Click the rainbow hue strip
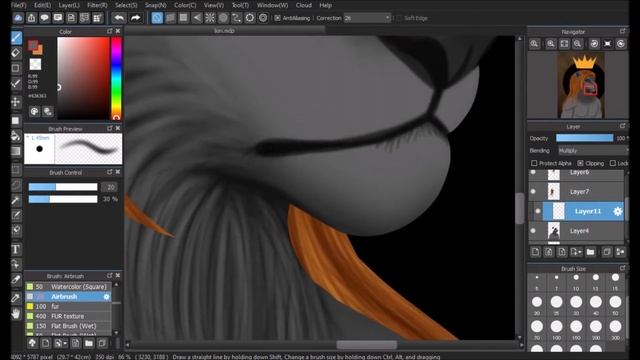The width and height of the screenshot is (640, 360). coord(116,78)
